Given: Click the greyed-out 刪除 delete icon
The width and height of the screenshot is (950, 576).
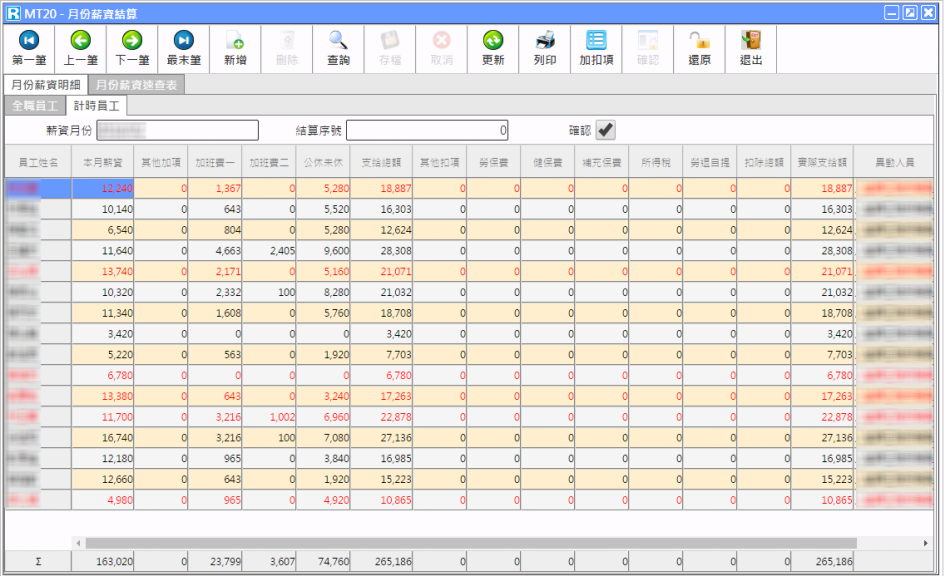Looking at the screenshot, I should (287, 48).
